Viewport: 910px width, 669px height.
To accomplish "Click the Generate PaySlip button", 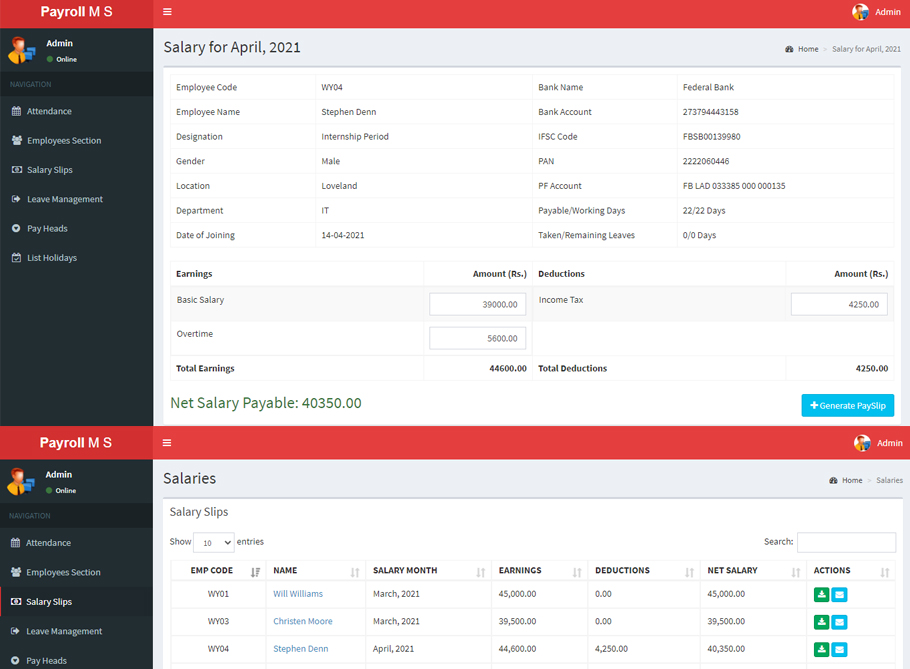I will 847,405.
